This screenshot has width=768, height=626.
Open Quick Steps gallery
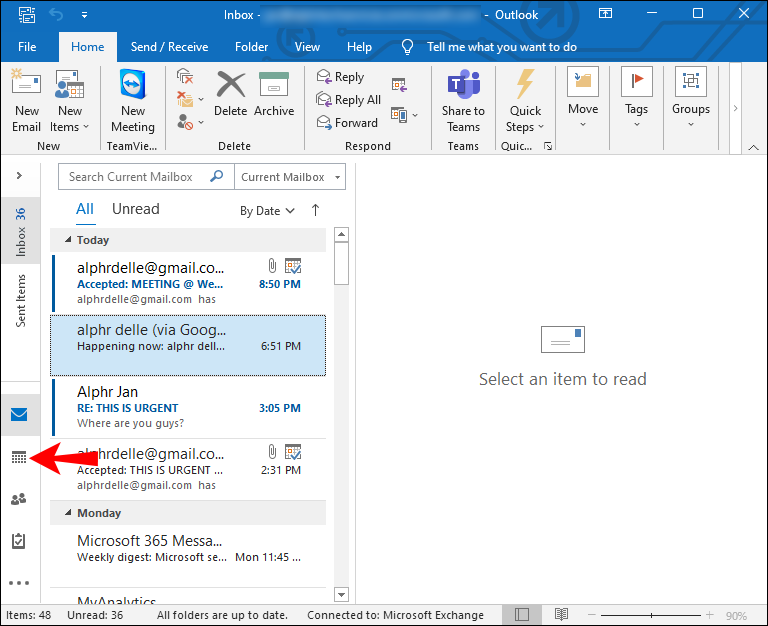(525, 101)
